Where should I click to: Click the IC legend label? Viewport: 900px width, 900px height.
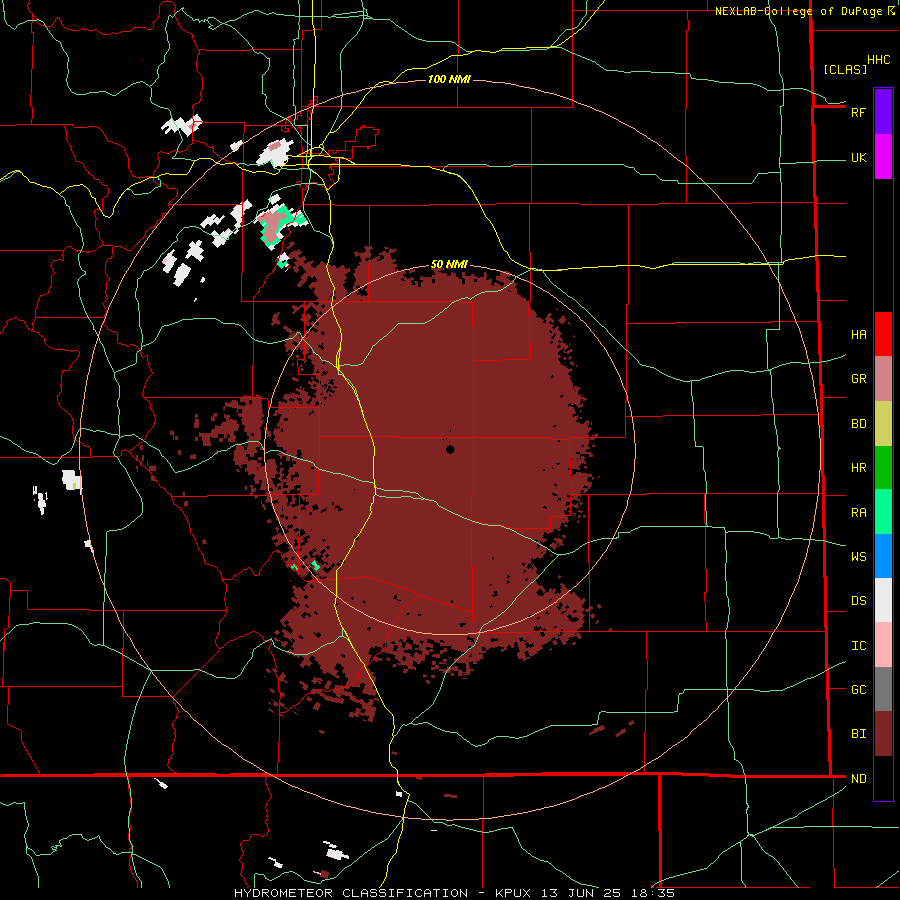click(858, 645)
